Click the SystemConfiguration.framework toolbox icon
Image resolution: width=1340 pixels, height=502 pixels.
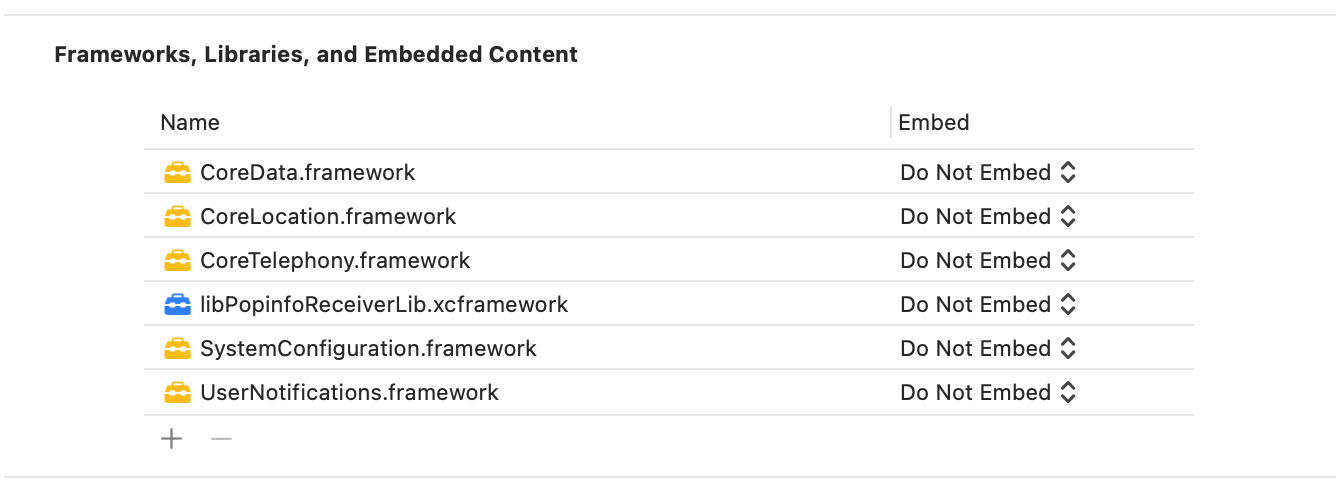tap(177, 349)
